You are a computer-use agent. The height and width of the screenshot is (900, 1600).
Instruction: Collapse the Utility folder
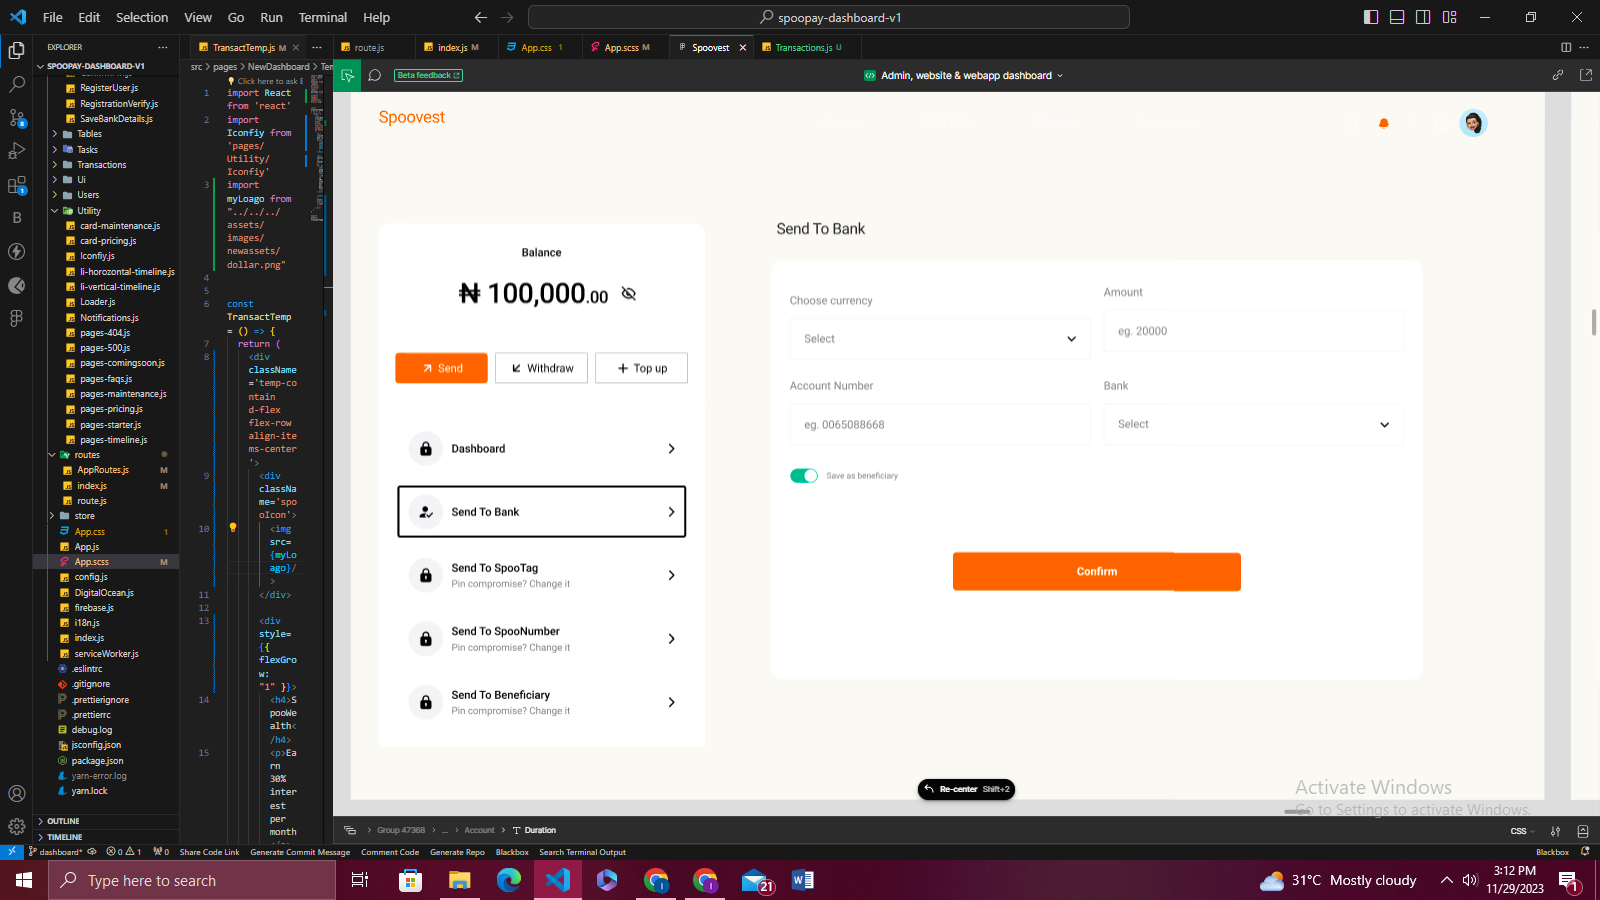click(89, 211)
